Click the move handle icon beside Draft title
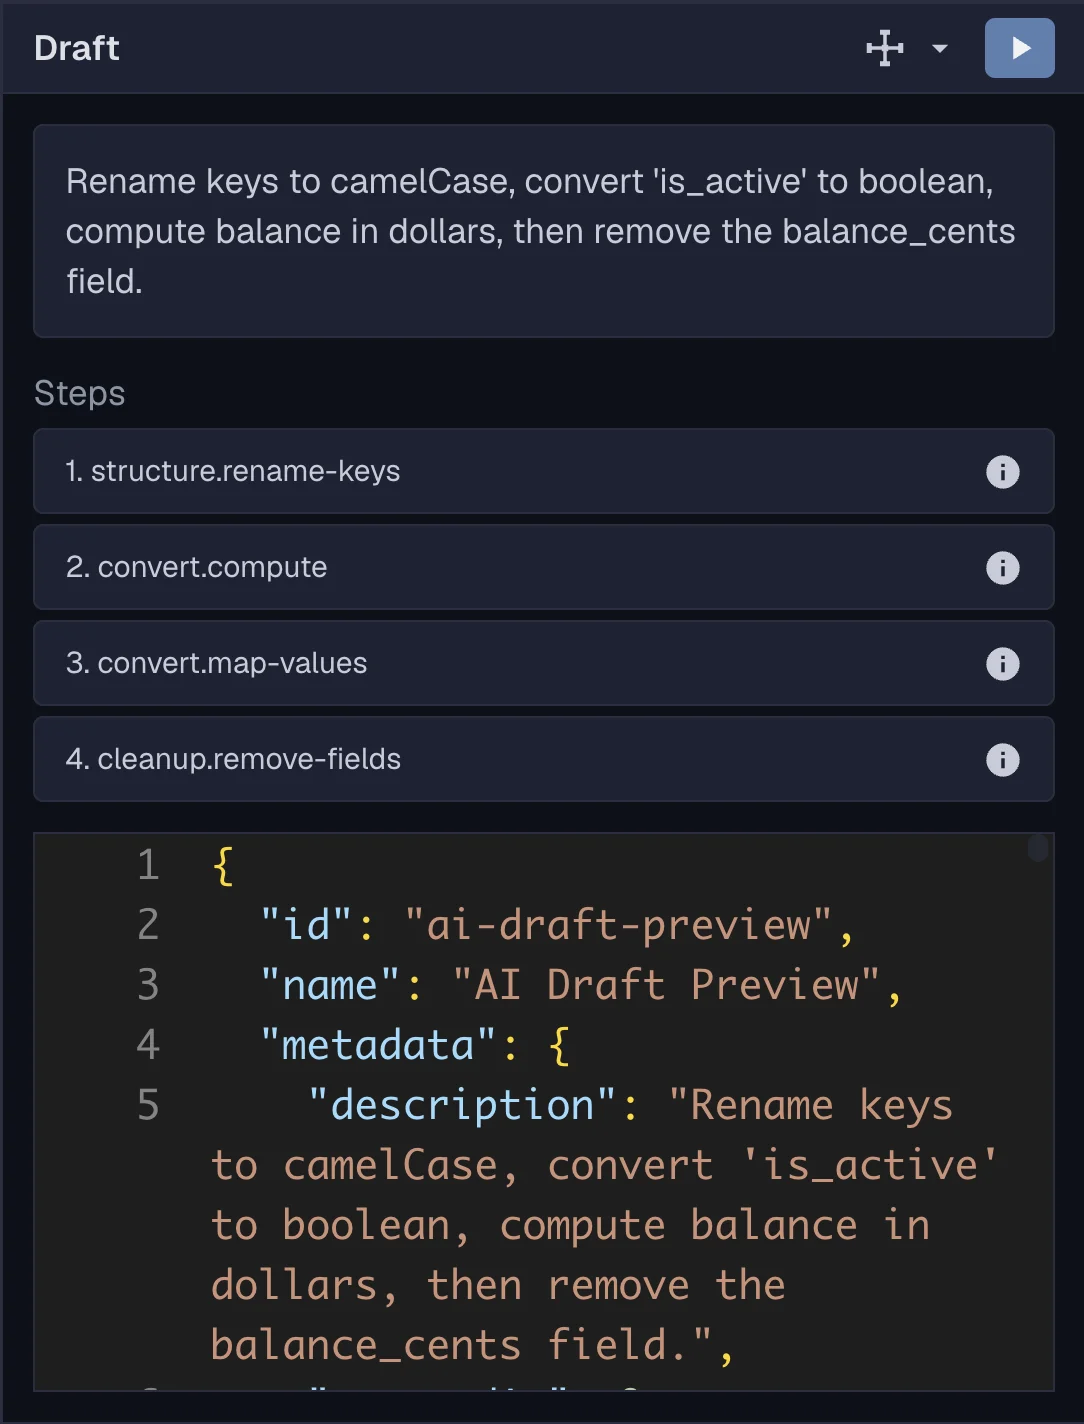 click(883, 48)
